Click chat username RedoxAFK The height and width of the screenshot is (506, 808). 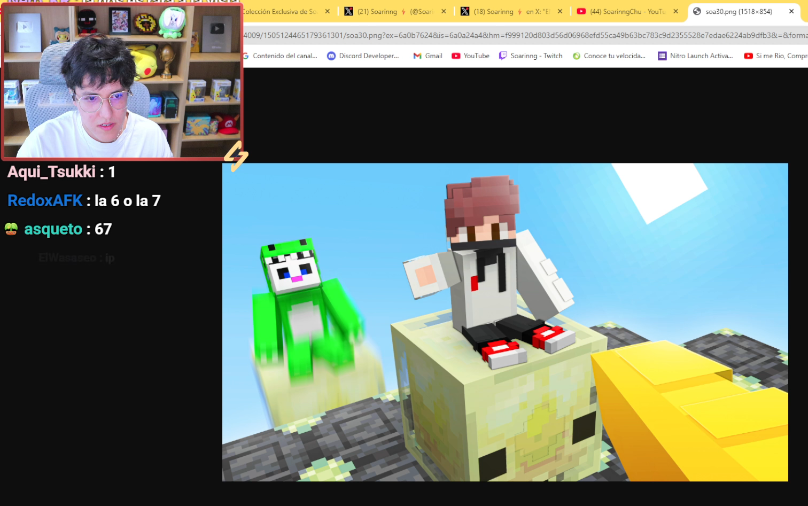pos(45,200)
